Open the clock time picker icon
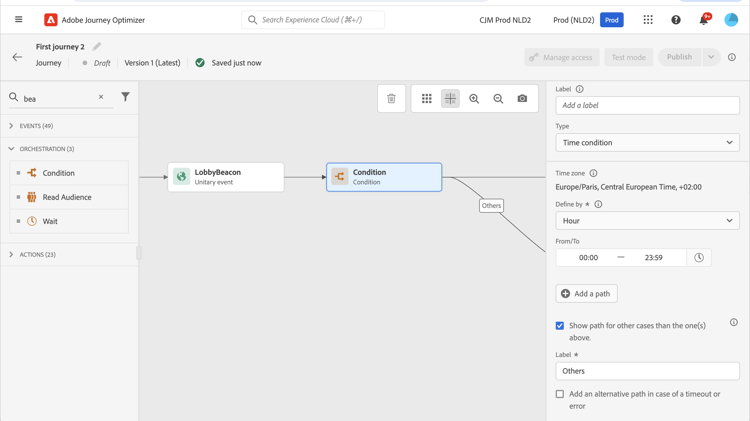 tap(699, 258)
